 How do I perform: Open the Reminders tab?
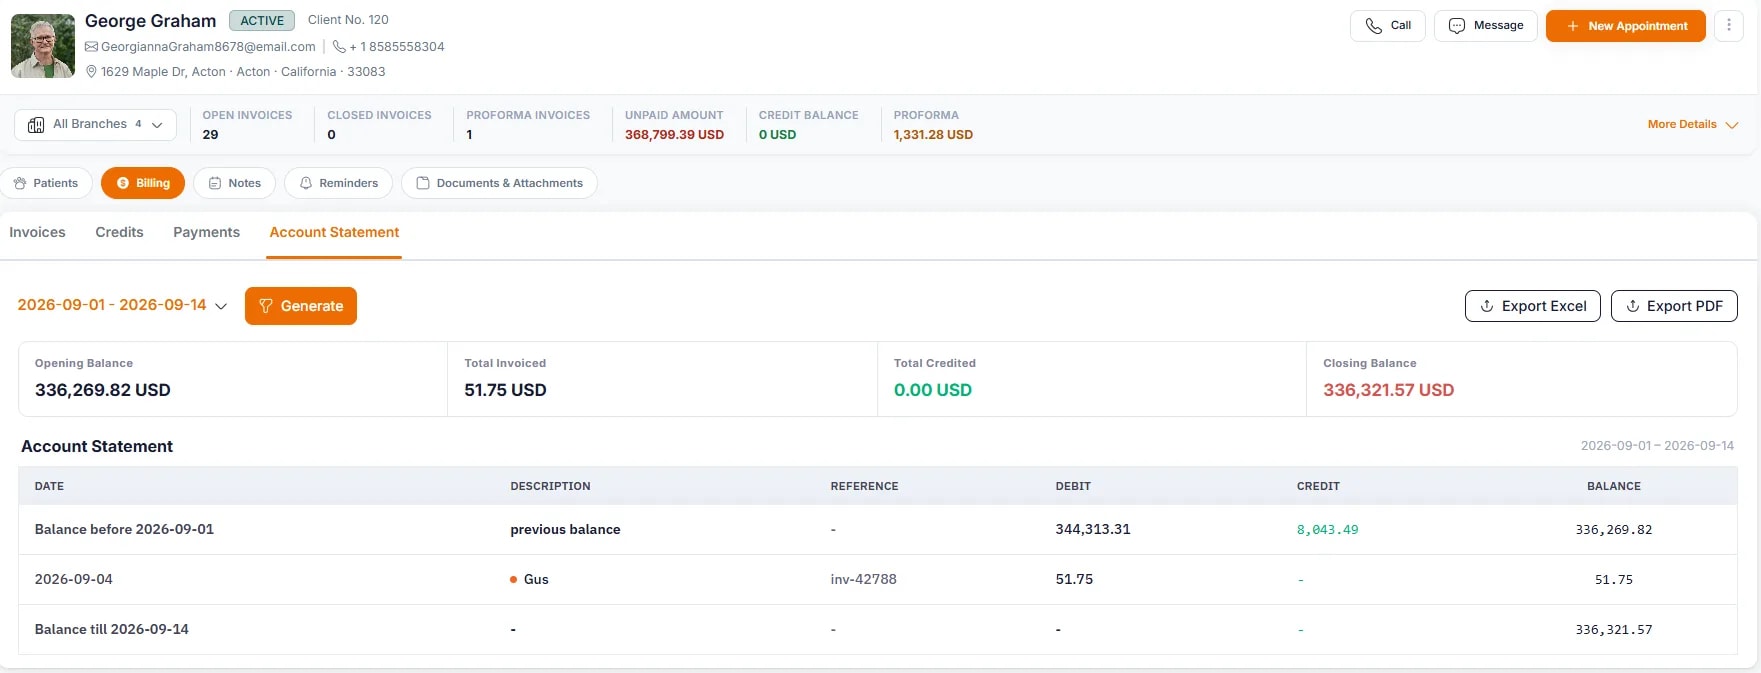pyautogui.click(x=338, y=183)
